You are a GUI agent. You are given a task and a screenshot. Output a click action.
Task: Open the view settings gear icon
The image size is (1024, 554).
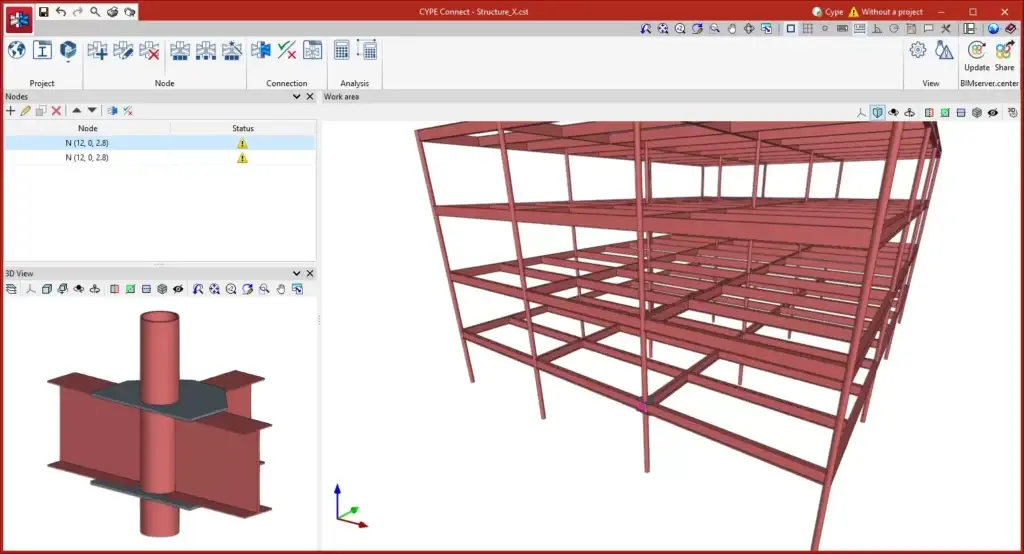tap(917, 50)
